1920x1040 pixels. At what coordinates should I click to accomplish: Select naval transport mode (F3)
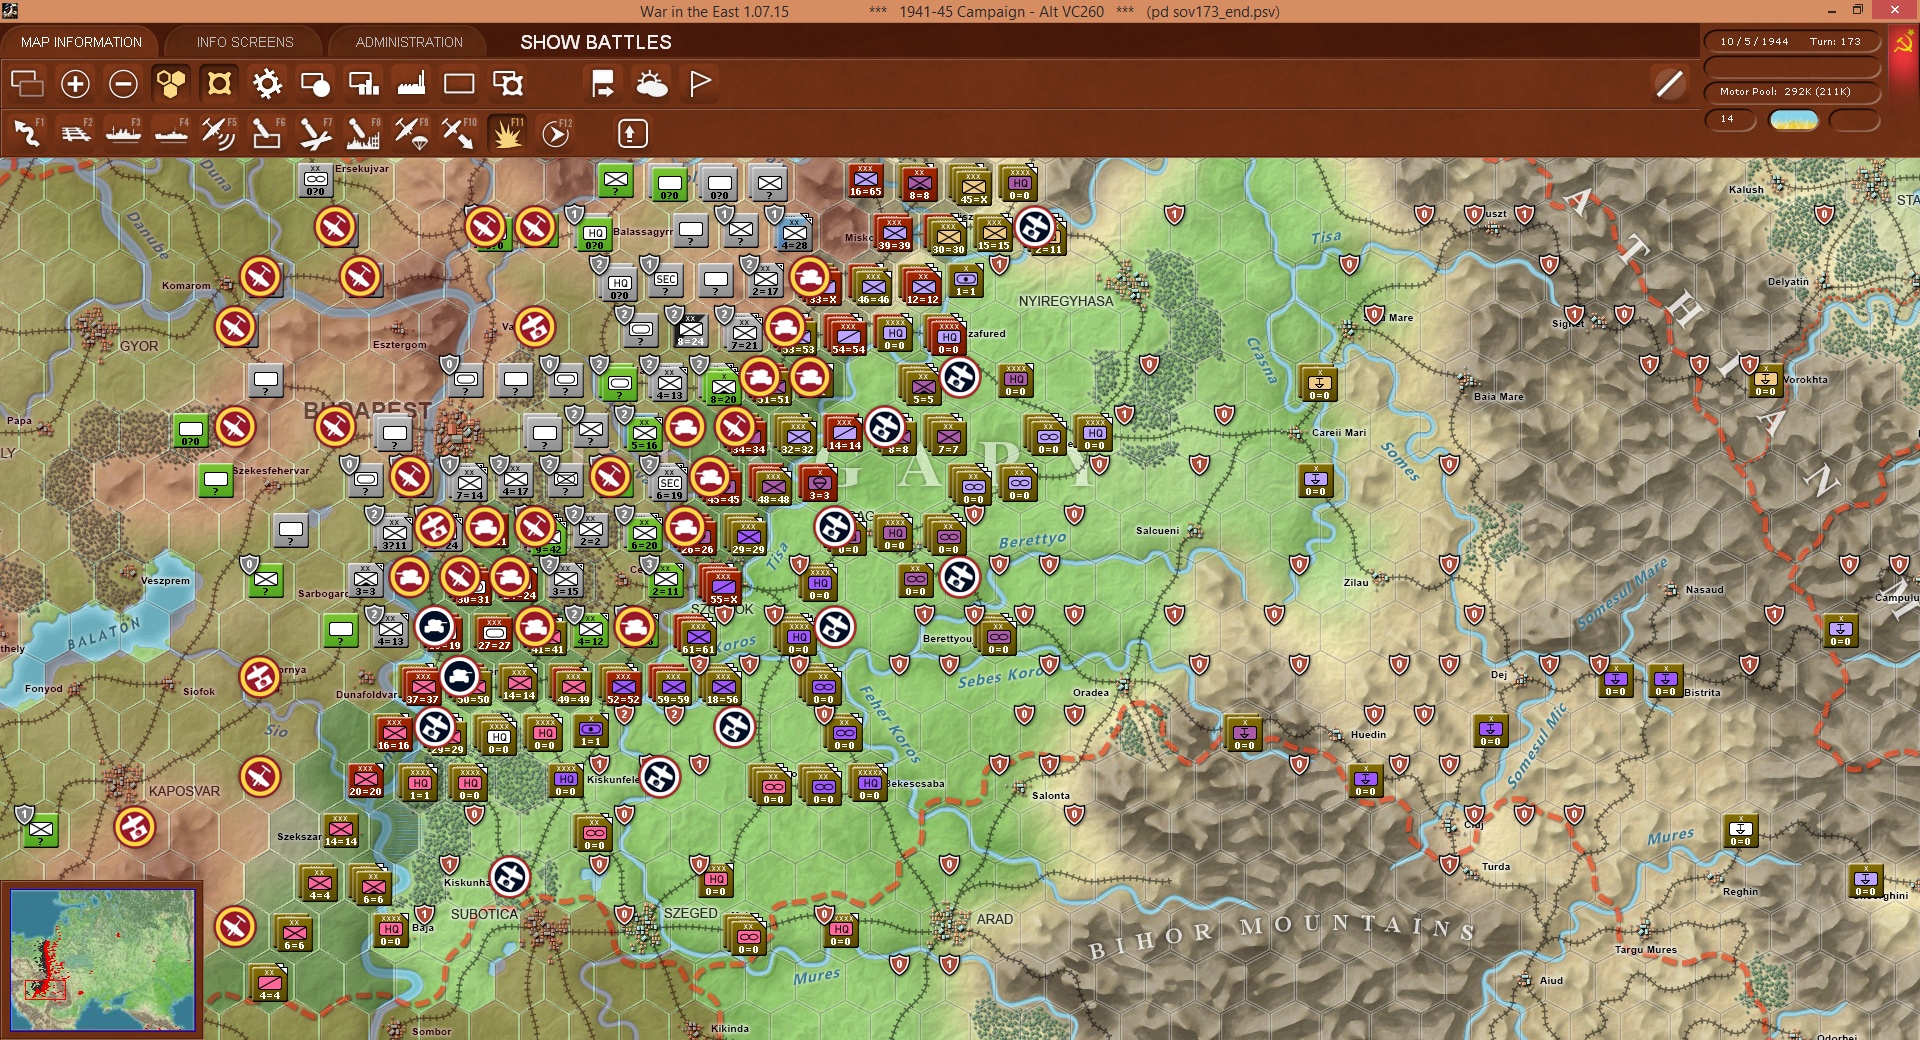click(x=123, y=133)
